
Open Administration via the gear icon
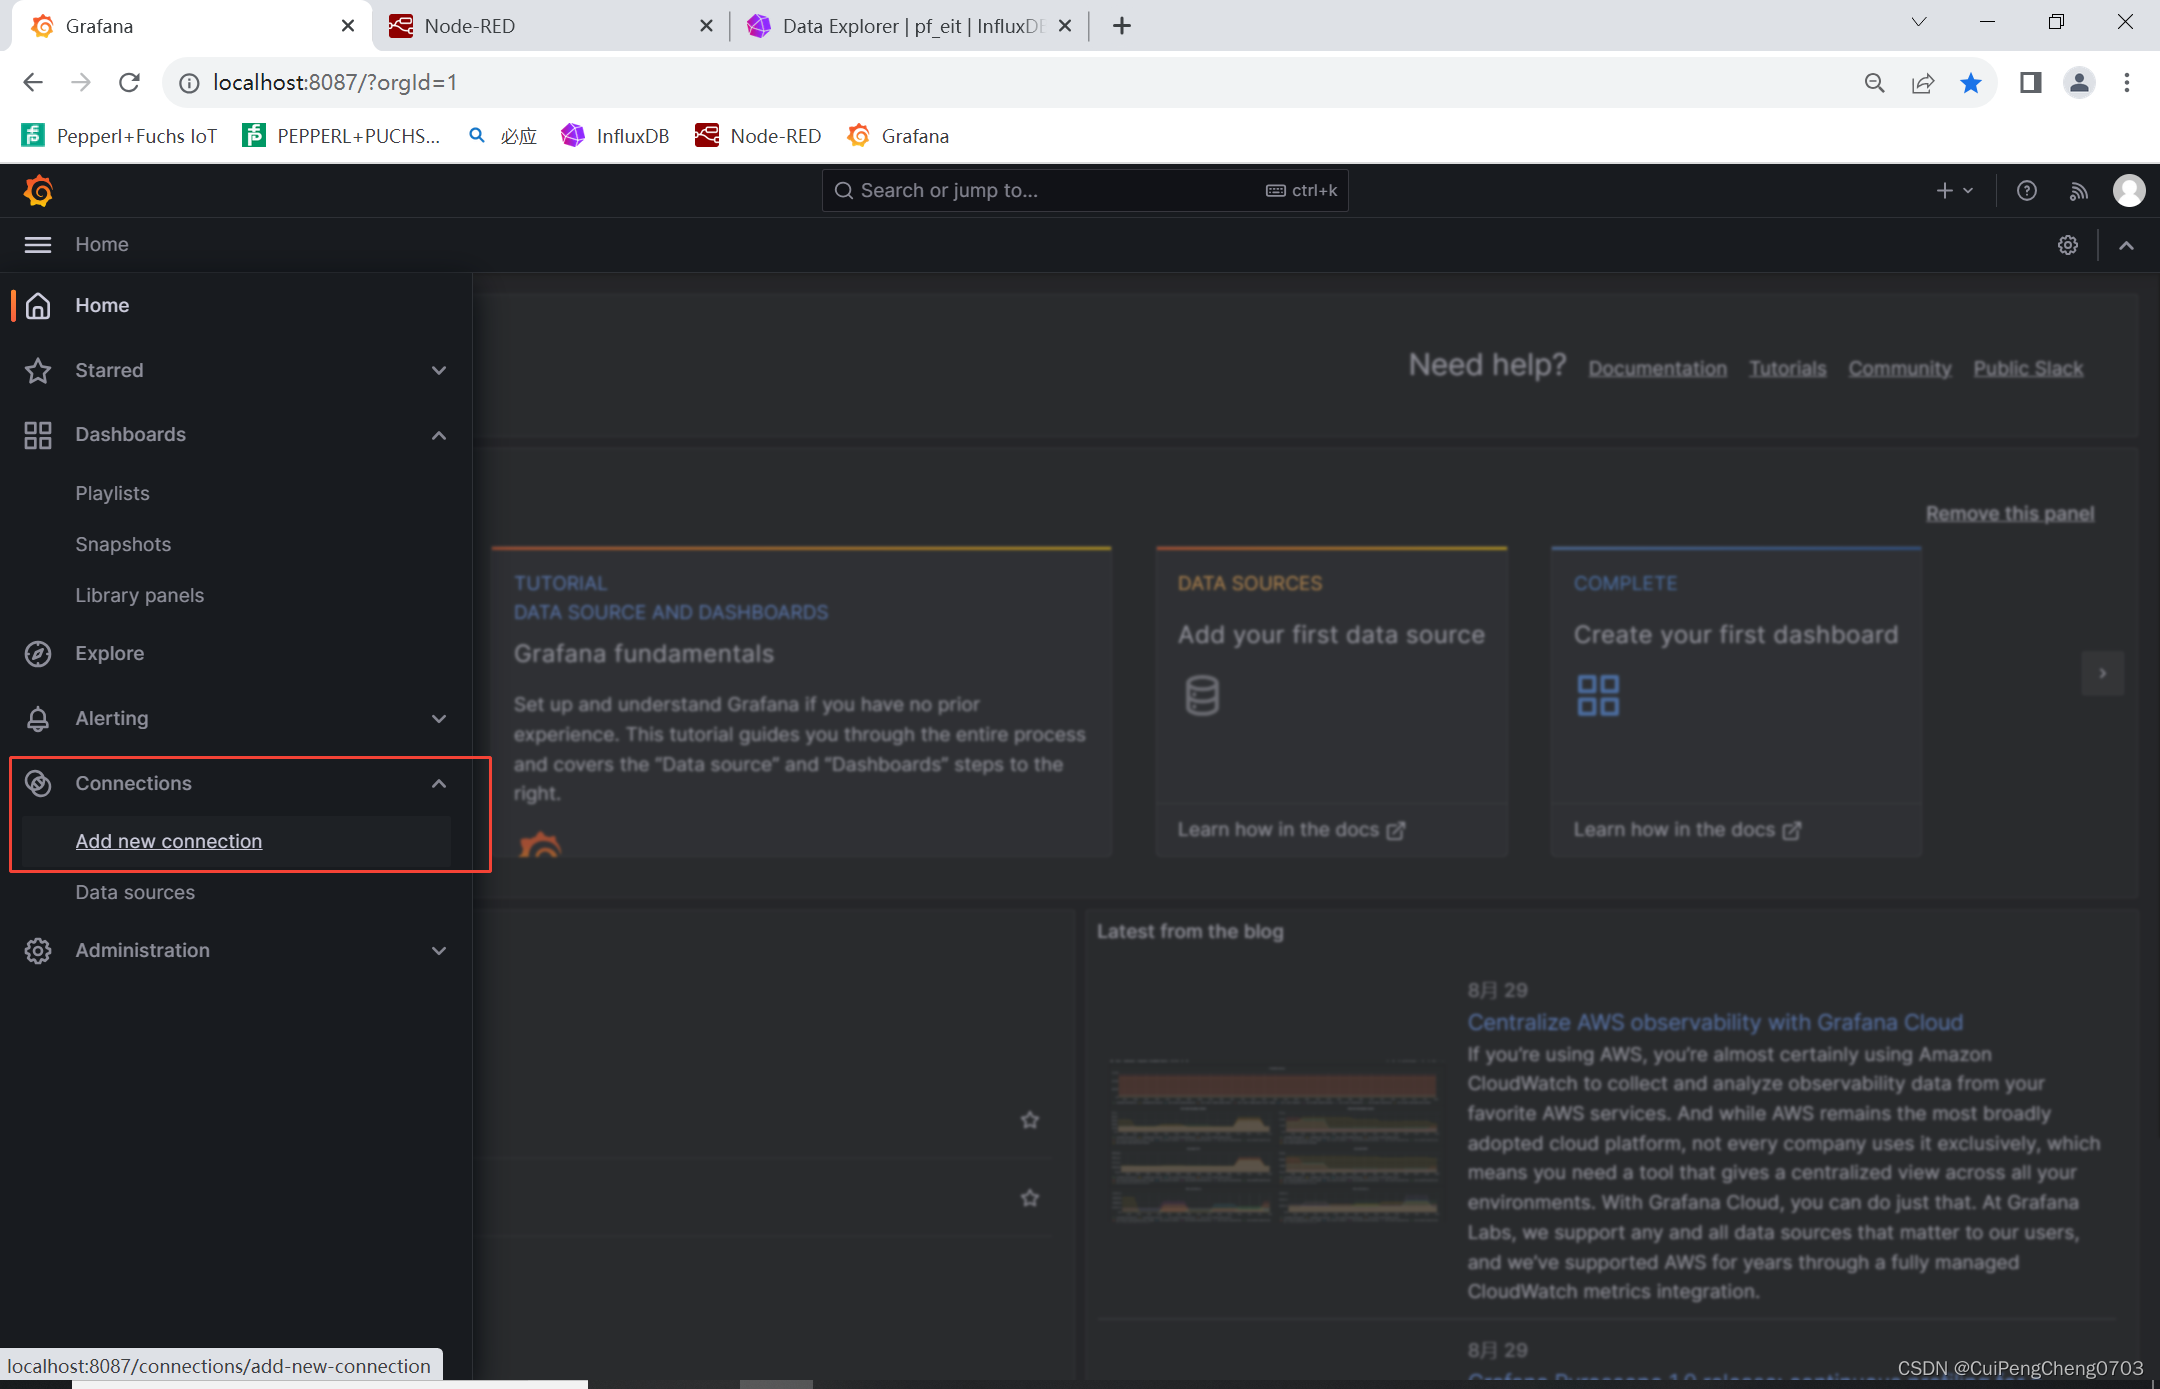tap(38, 950)
